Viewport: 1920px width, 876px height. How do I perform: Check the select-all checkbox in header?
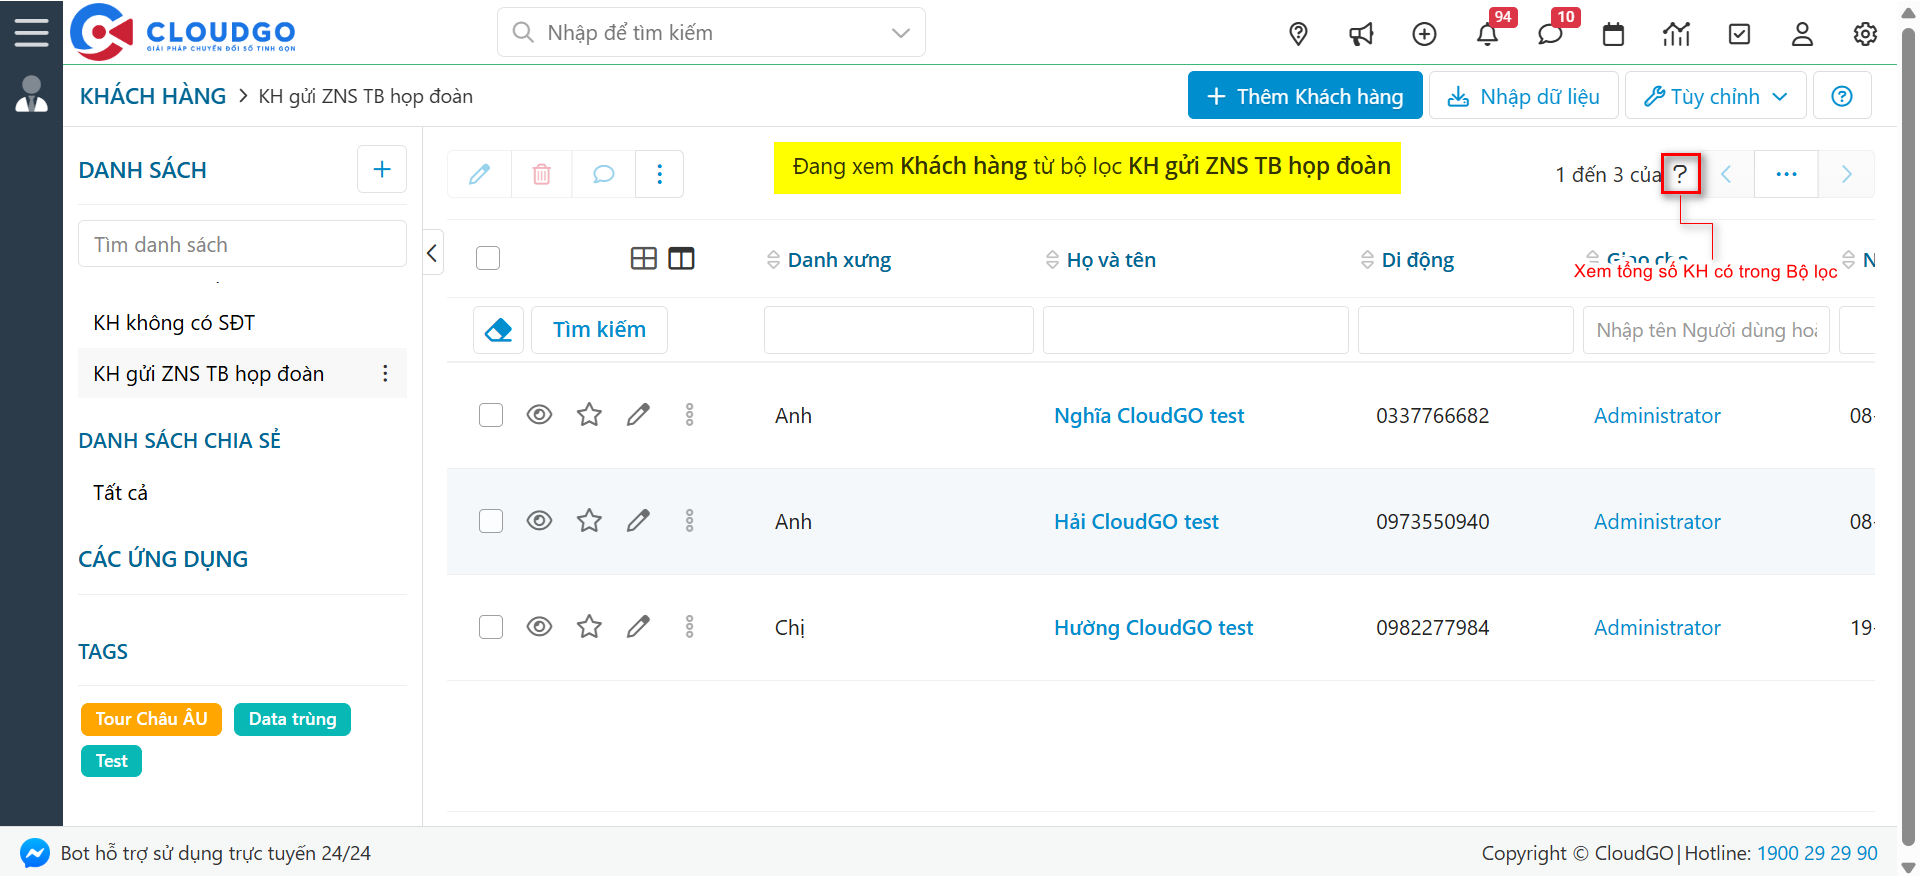488,258
